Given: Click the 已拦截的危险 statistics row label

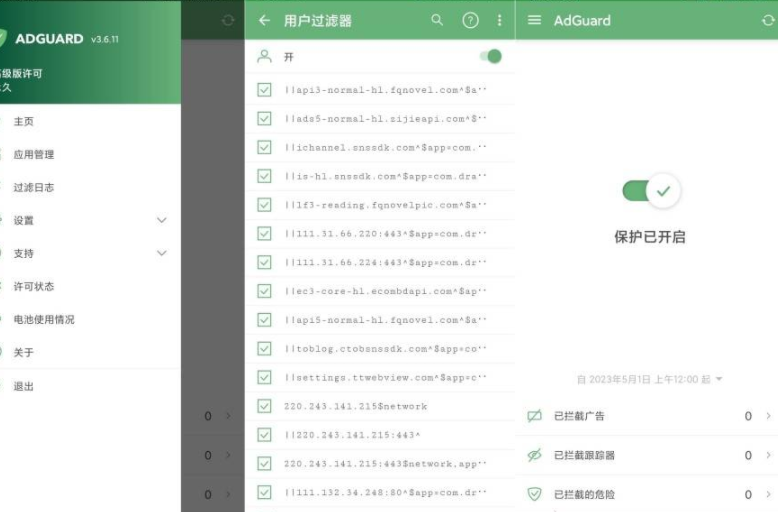Looking at the screenshot, I should tap(584, 495).
